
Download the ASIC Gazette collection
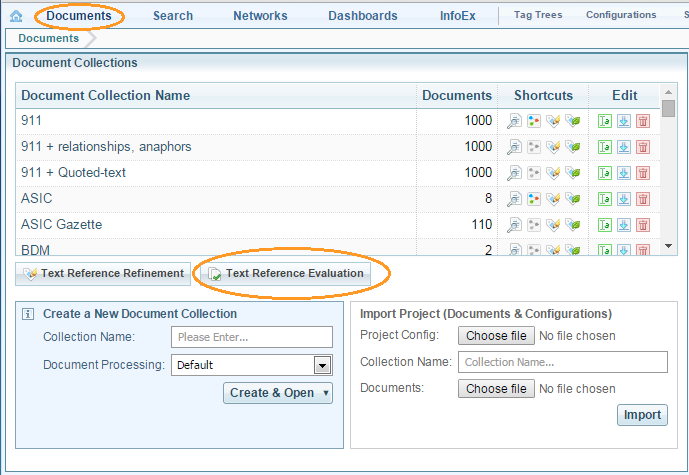click(623, 225)
